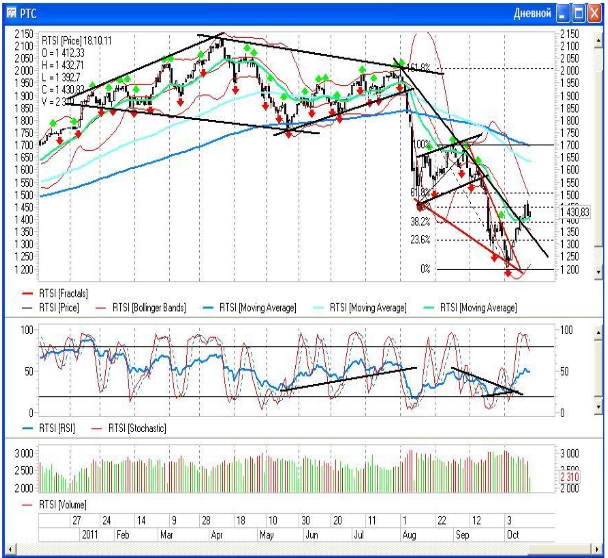Select the RTSI [Fractals] legend entry

tap(55, 294)
